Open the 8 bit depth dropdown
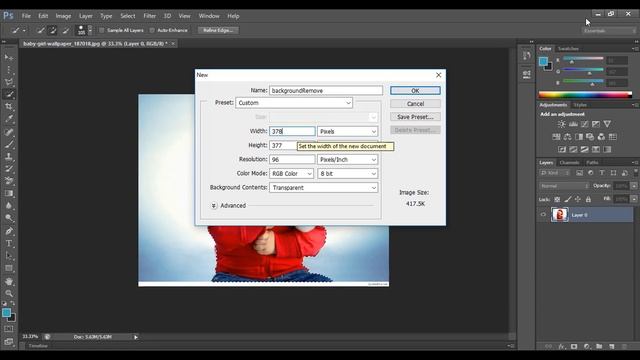The height and width of the screenshot is (360, 640). pyautogui.click(x=347, y=173)
